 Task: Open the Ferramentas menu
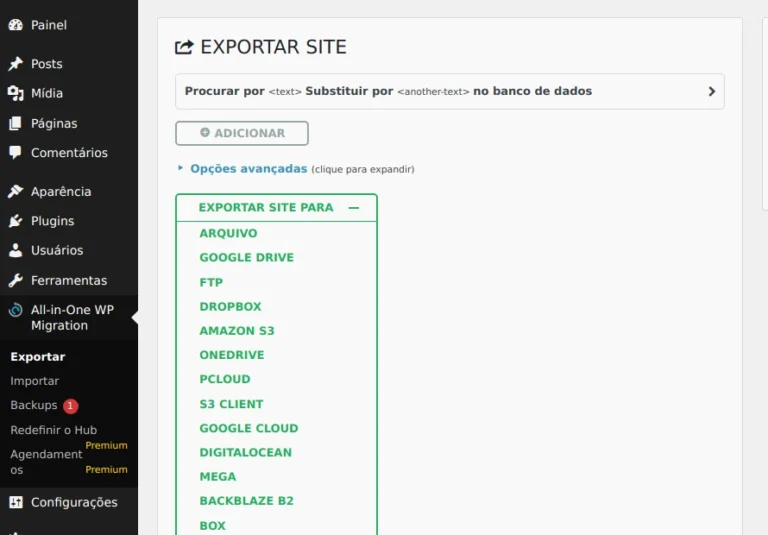tap(69, 280)
